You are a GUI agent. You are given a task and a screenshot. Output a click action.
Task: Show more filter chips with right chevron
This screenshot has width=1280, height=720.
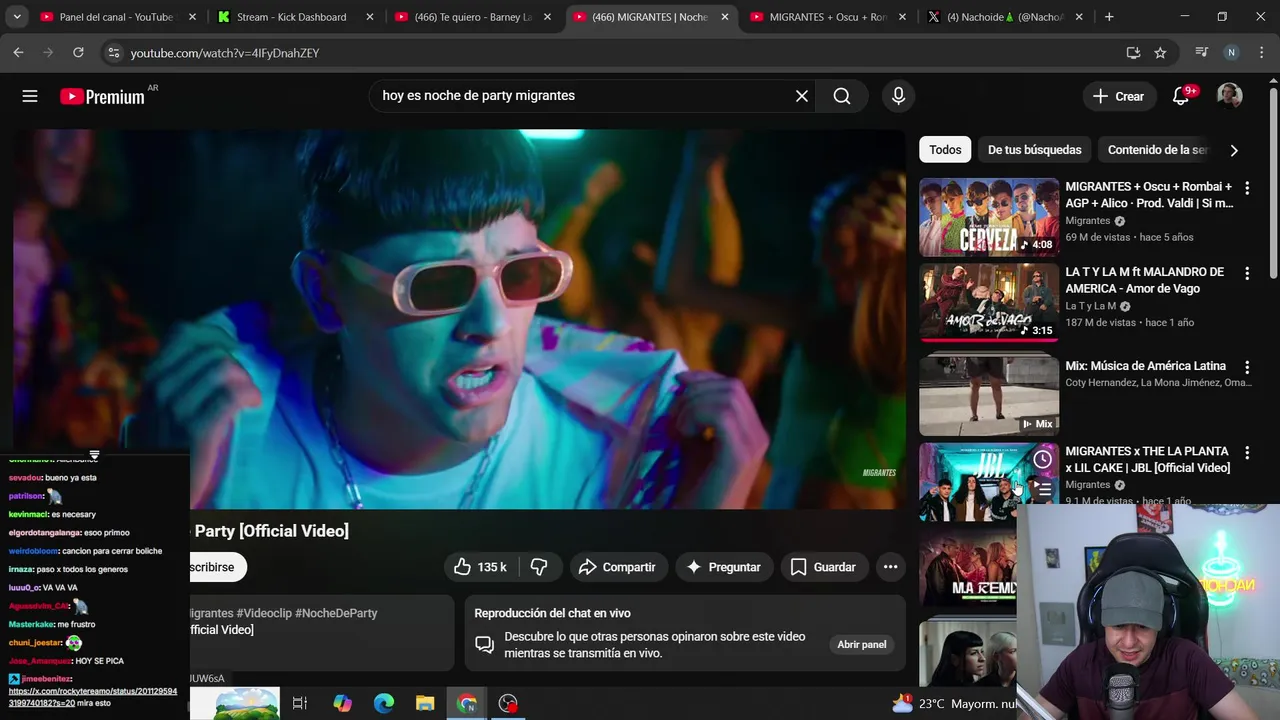pyautogui.click(x=1234, y=150)
